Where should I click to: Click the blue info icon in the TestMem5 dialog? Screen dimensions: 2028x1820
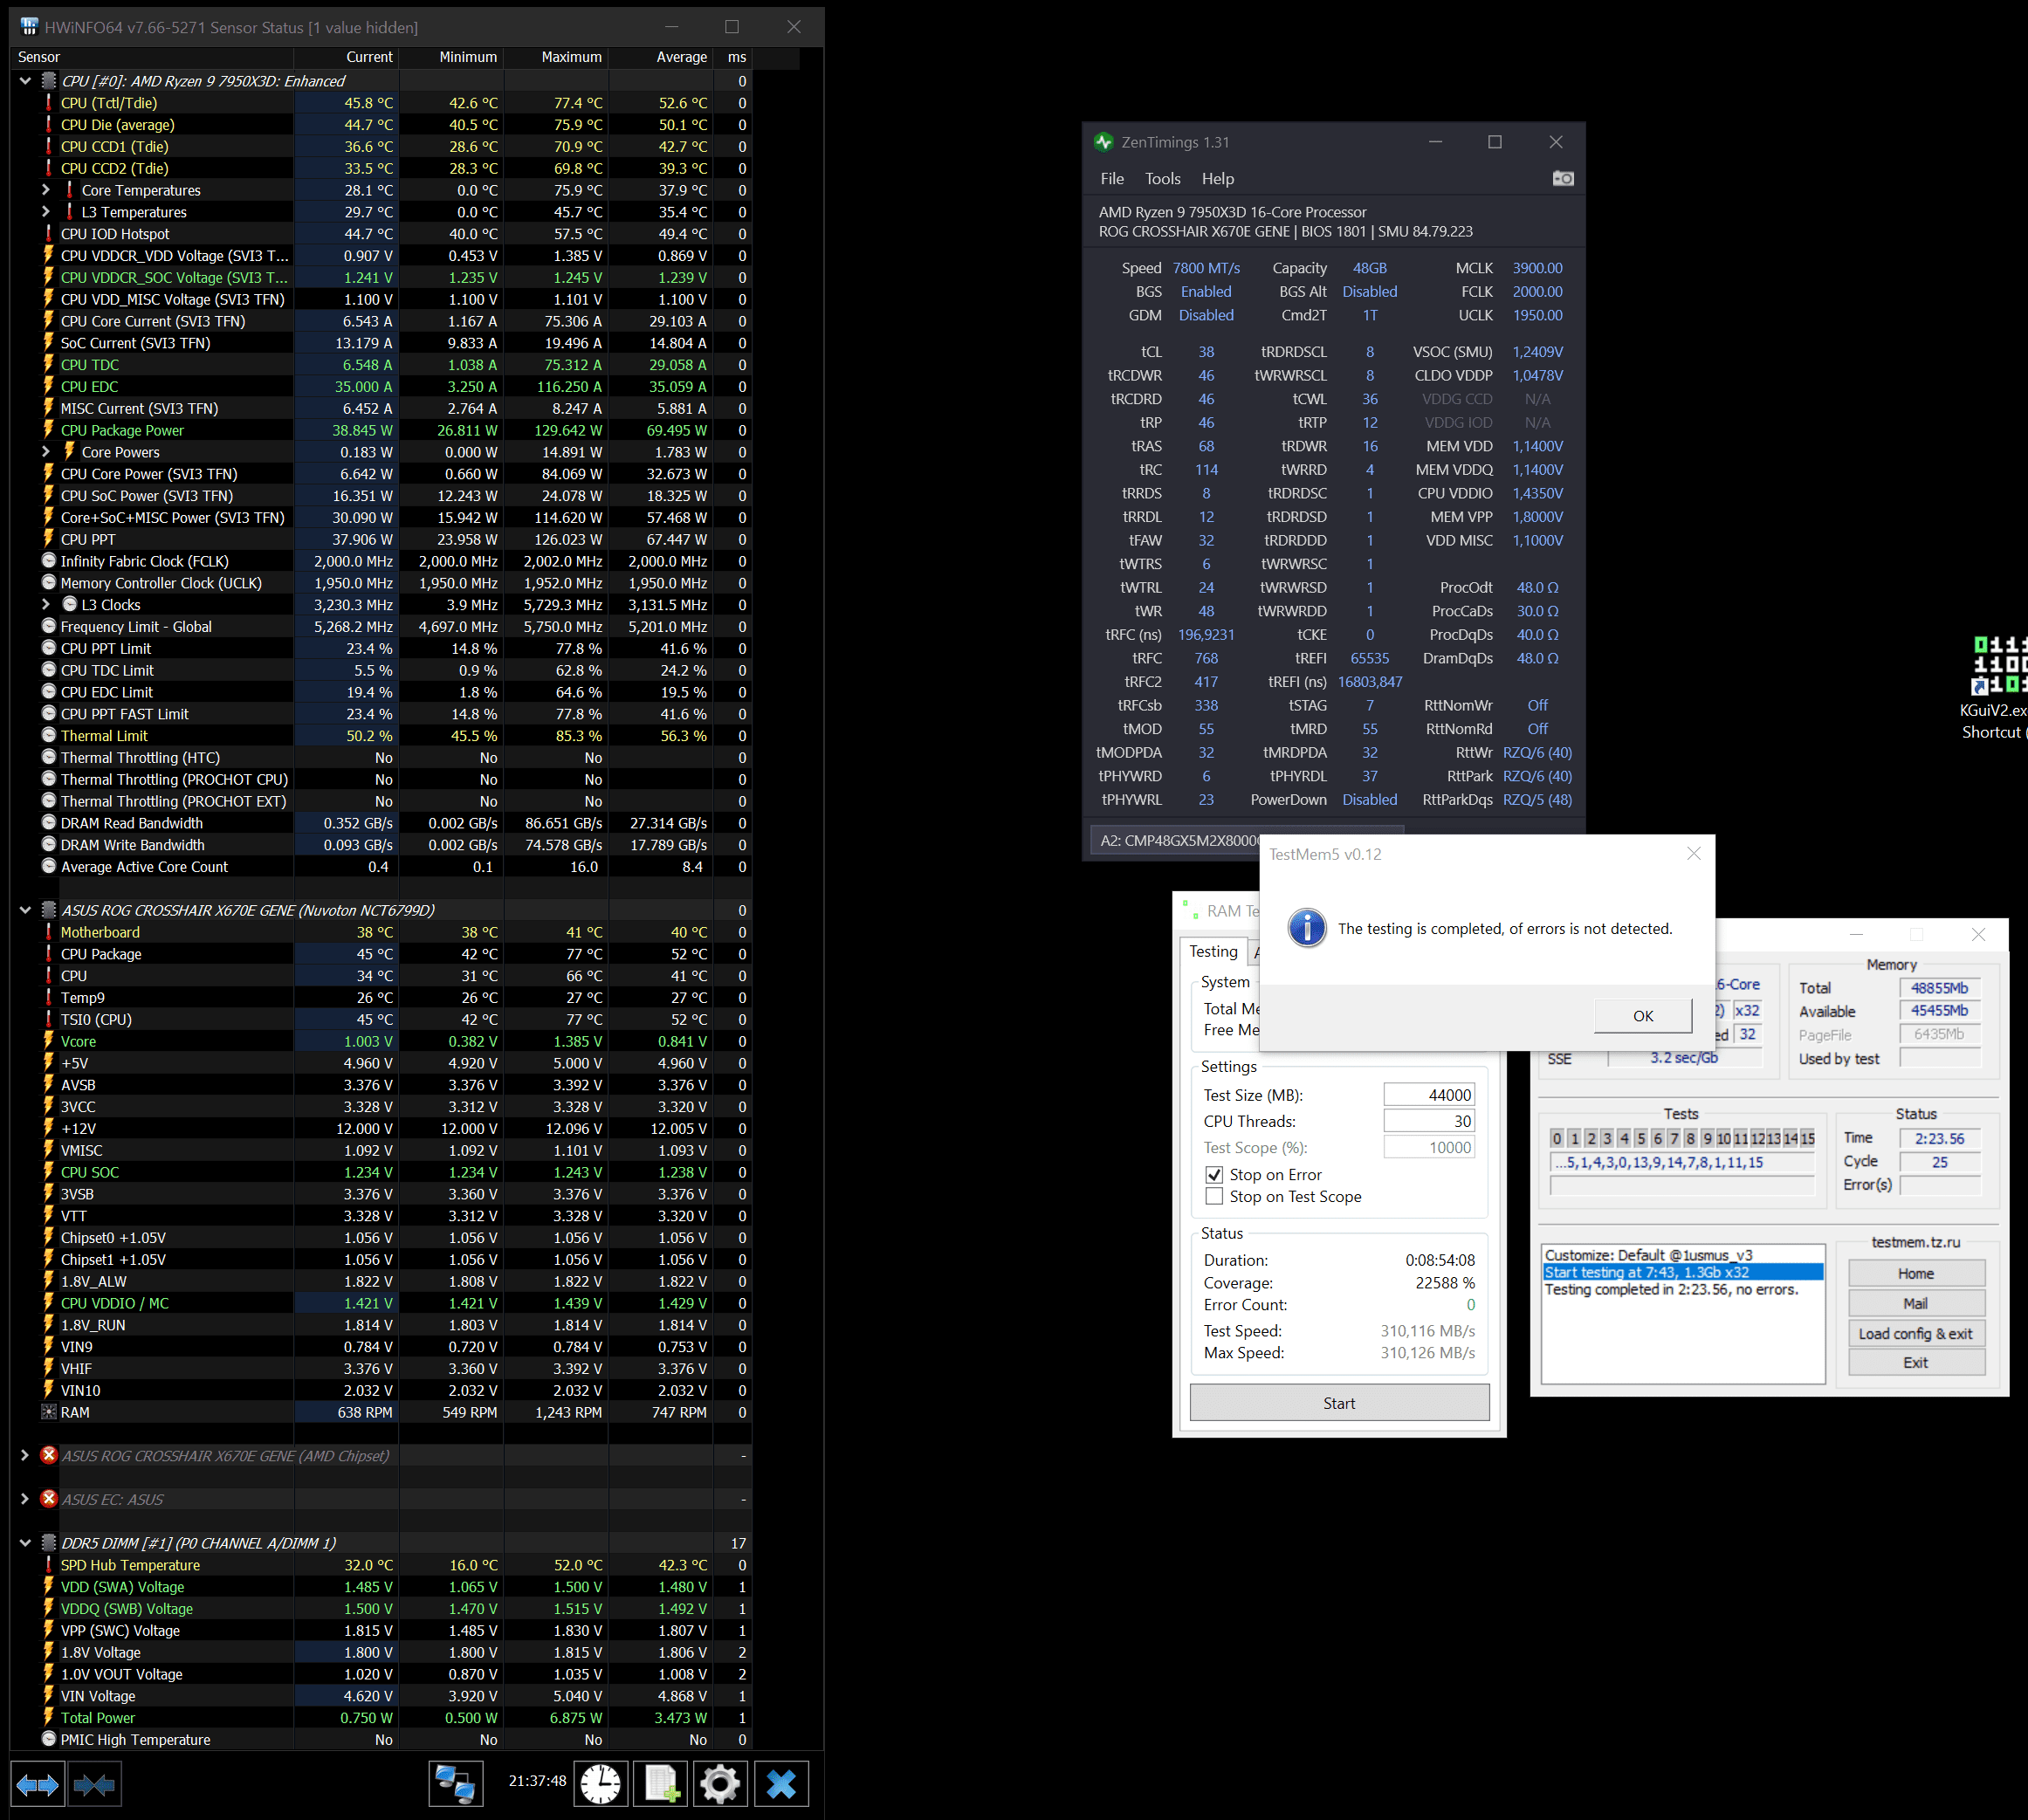[x=1307, y=928]
